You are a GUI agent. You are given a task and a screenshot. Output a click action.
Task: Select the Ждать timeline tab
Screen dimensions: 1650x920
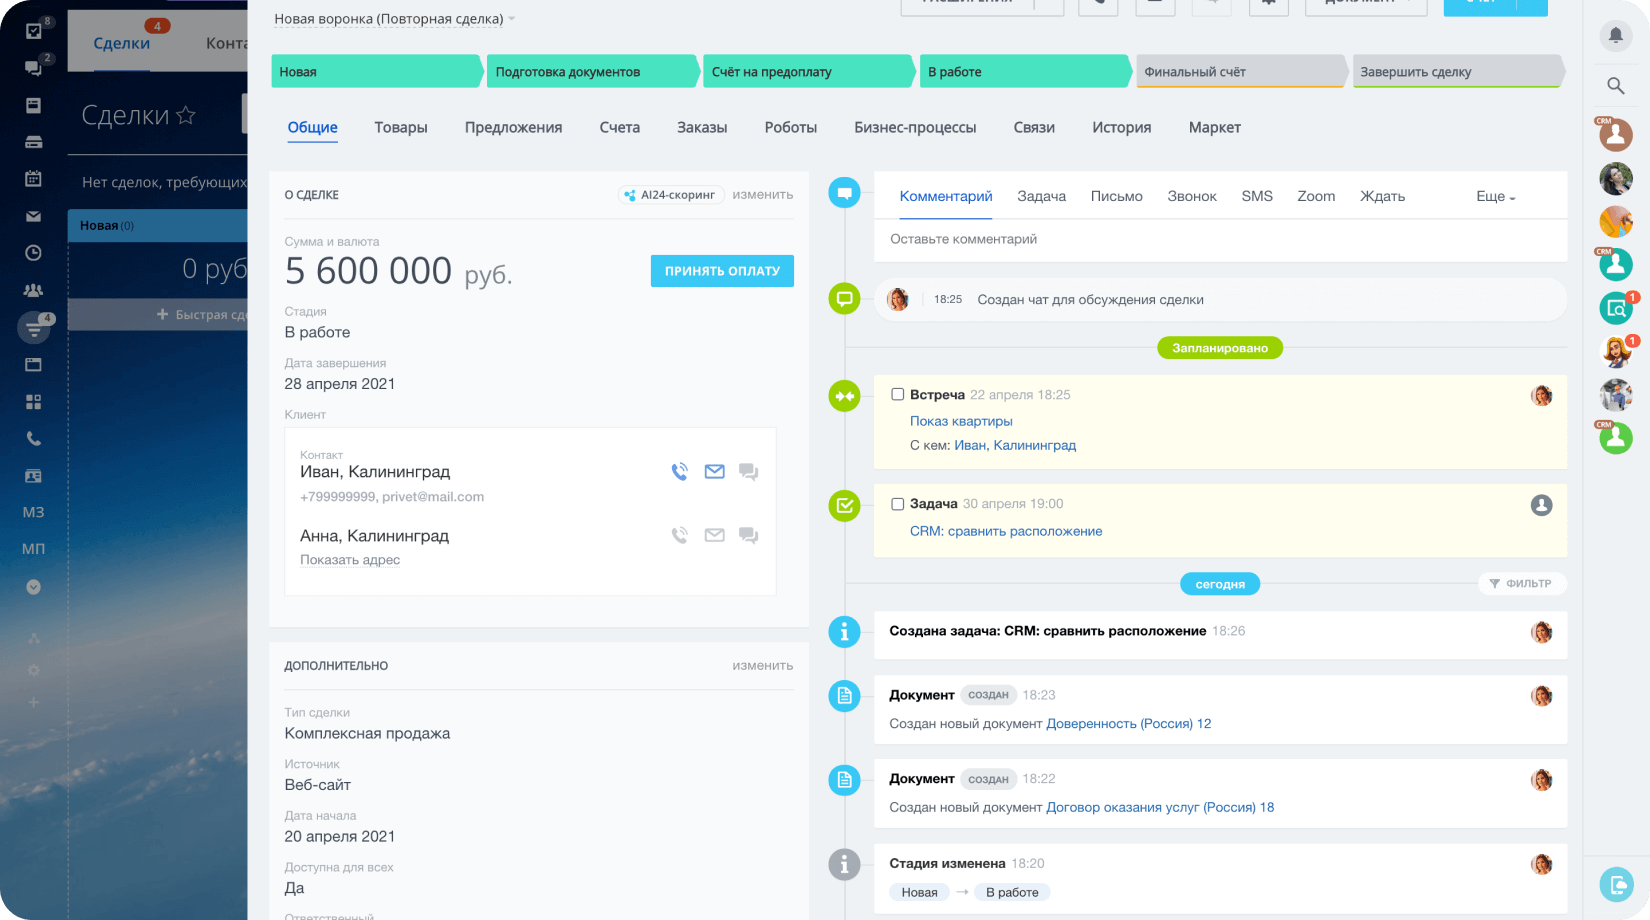point(1382,197)
